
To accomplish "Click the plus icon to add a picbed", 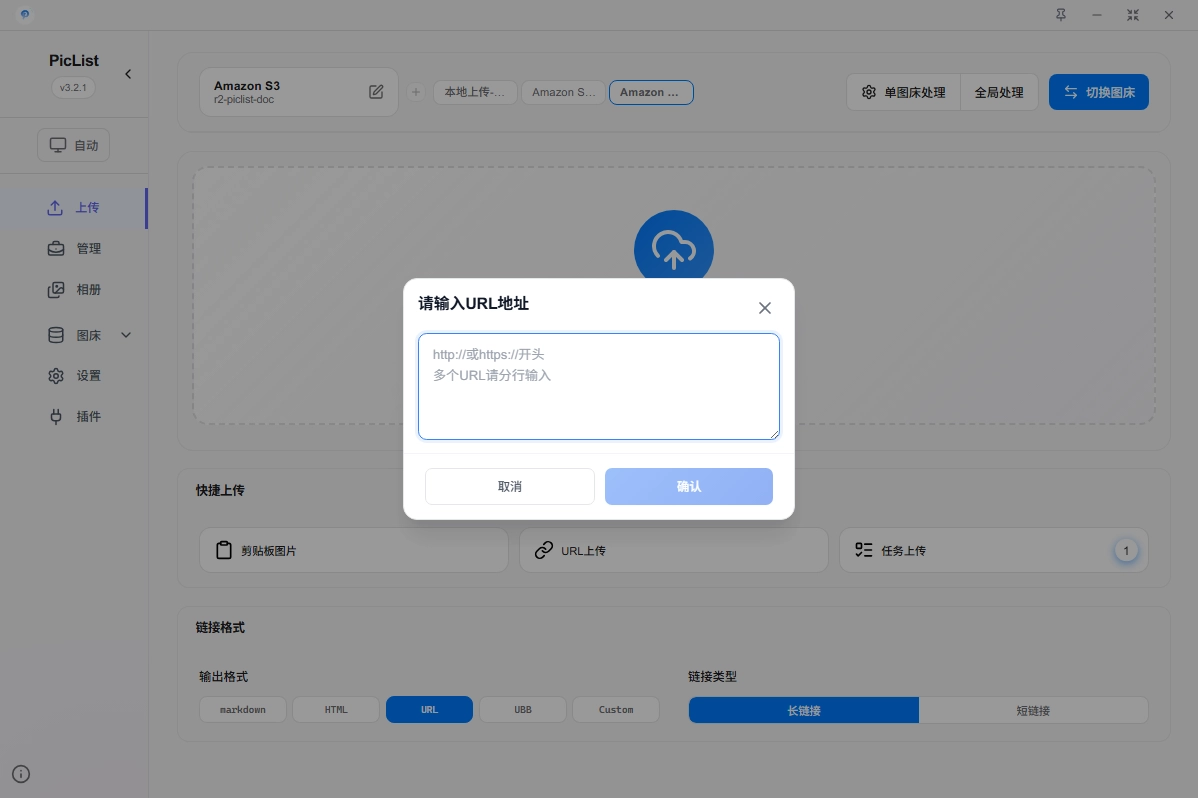I will 415,92.
